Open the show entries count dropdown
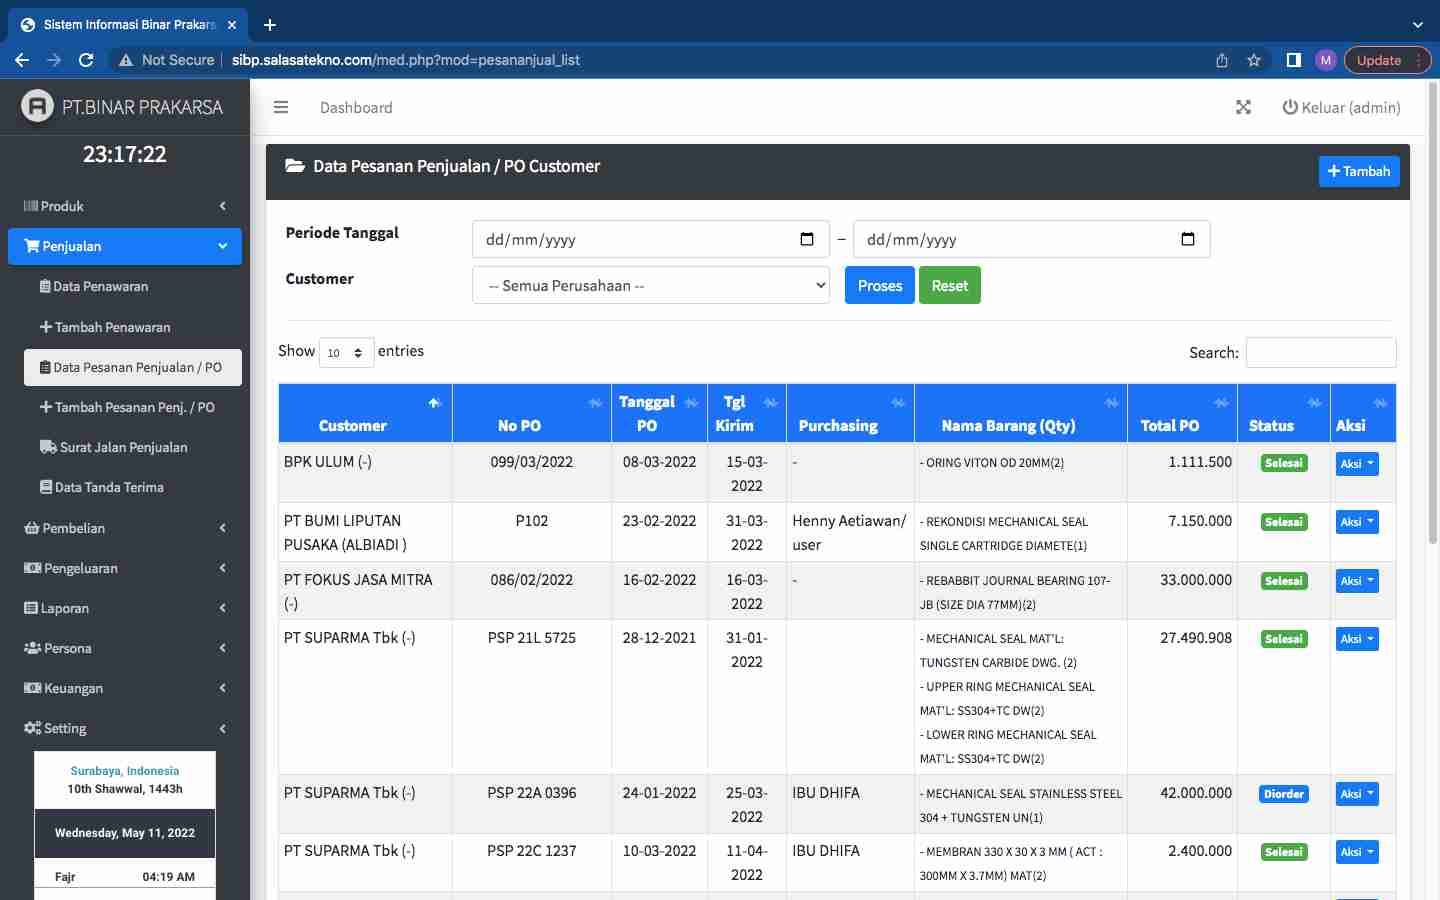Image resolution: width=1440 pixels, height=900 pixels. (x=346, y=353)
